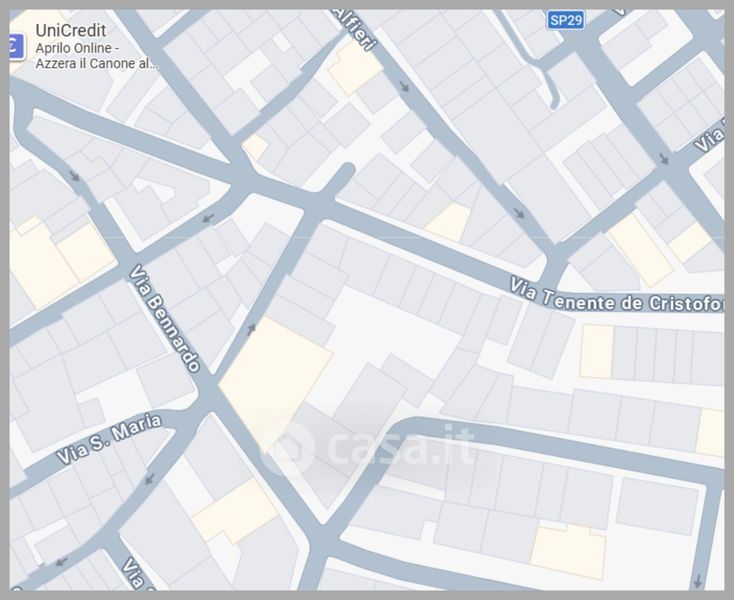The image size is (734, 600).
Task: Open the UniCredit place label
Action: [70, 30]
